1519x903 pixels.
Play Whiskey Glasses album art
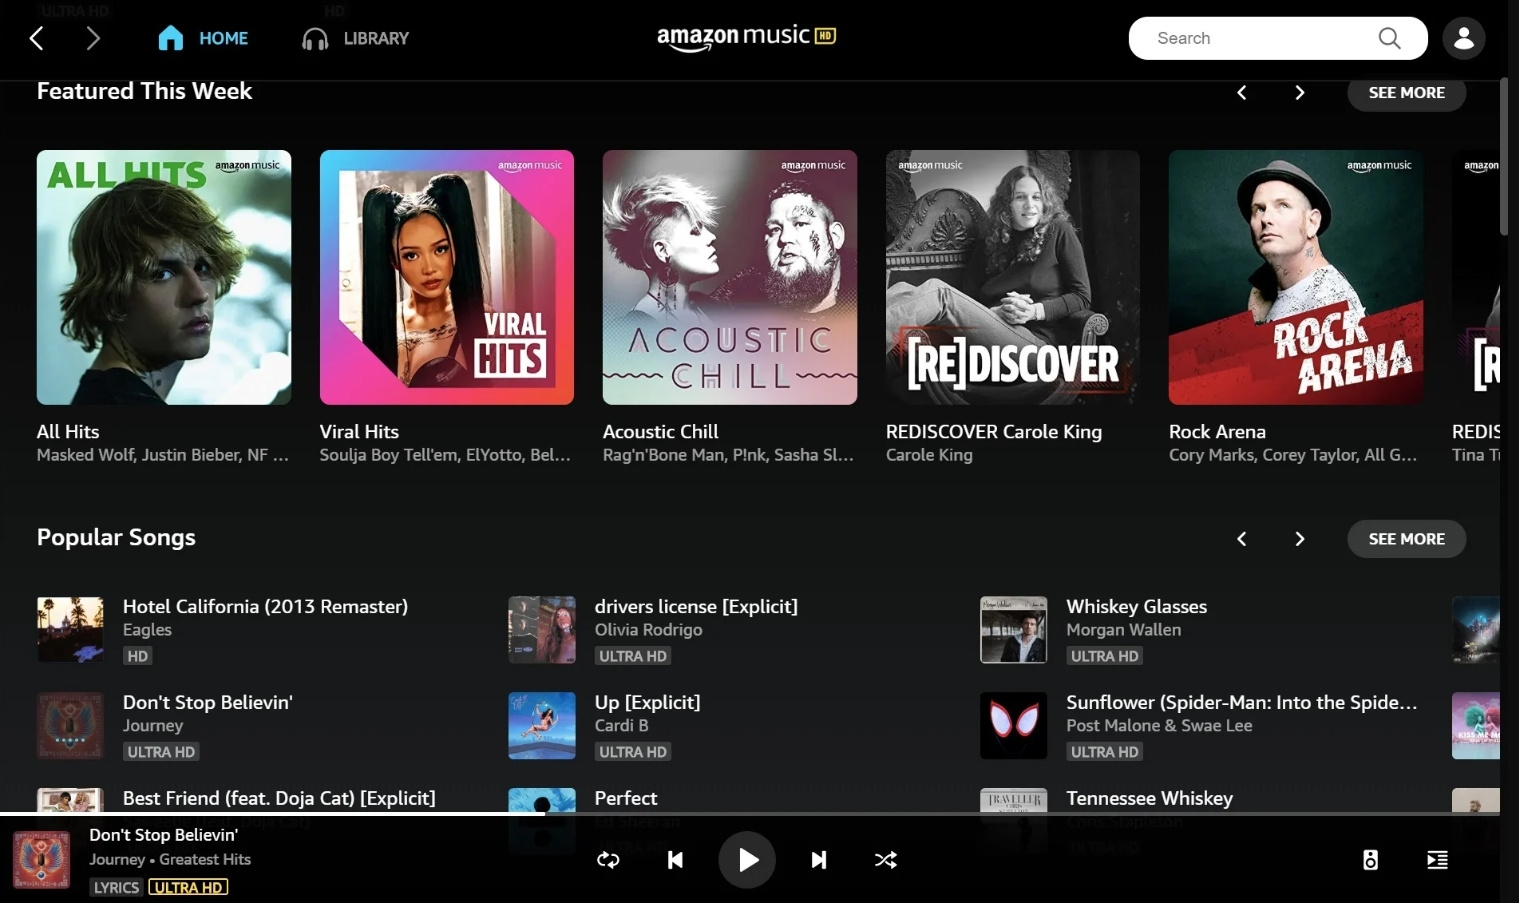pyautogui.click(x=1014, y=630)
